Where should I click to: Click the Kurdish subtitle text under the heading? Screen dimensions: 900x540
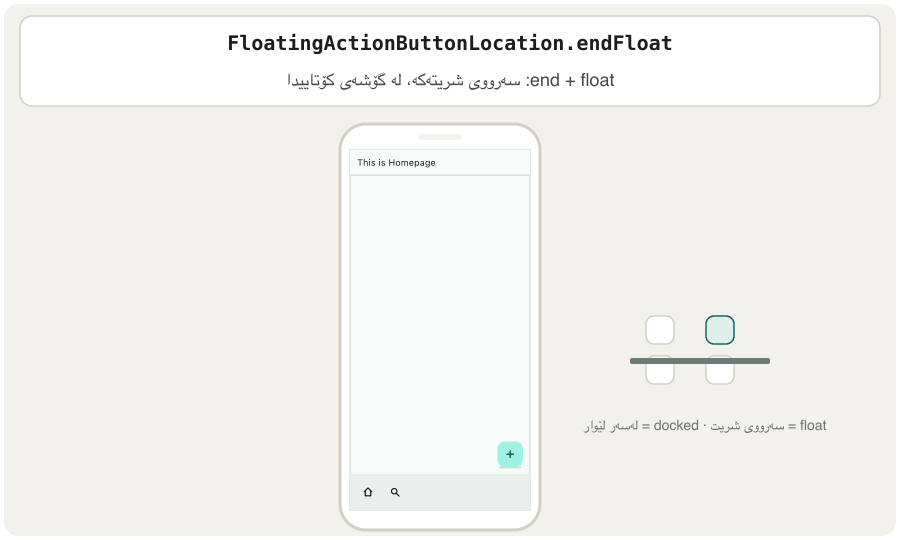[x=405, y=81]
